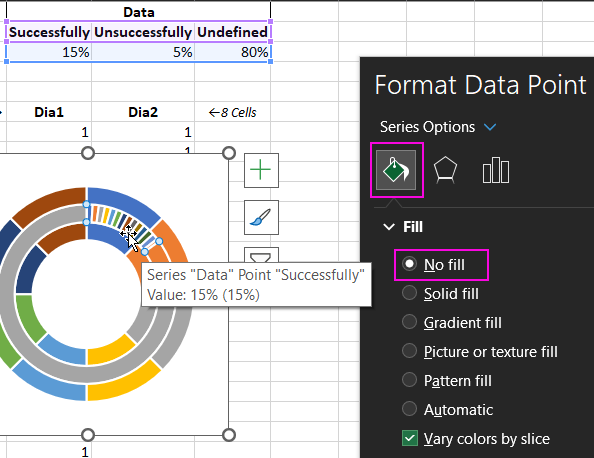594x458 pixels.
Task: Click the bottom-center chart resize handle
Action: [88, 435]
